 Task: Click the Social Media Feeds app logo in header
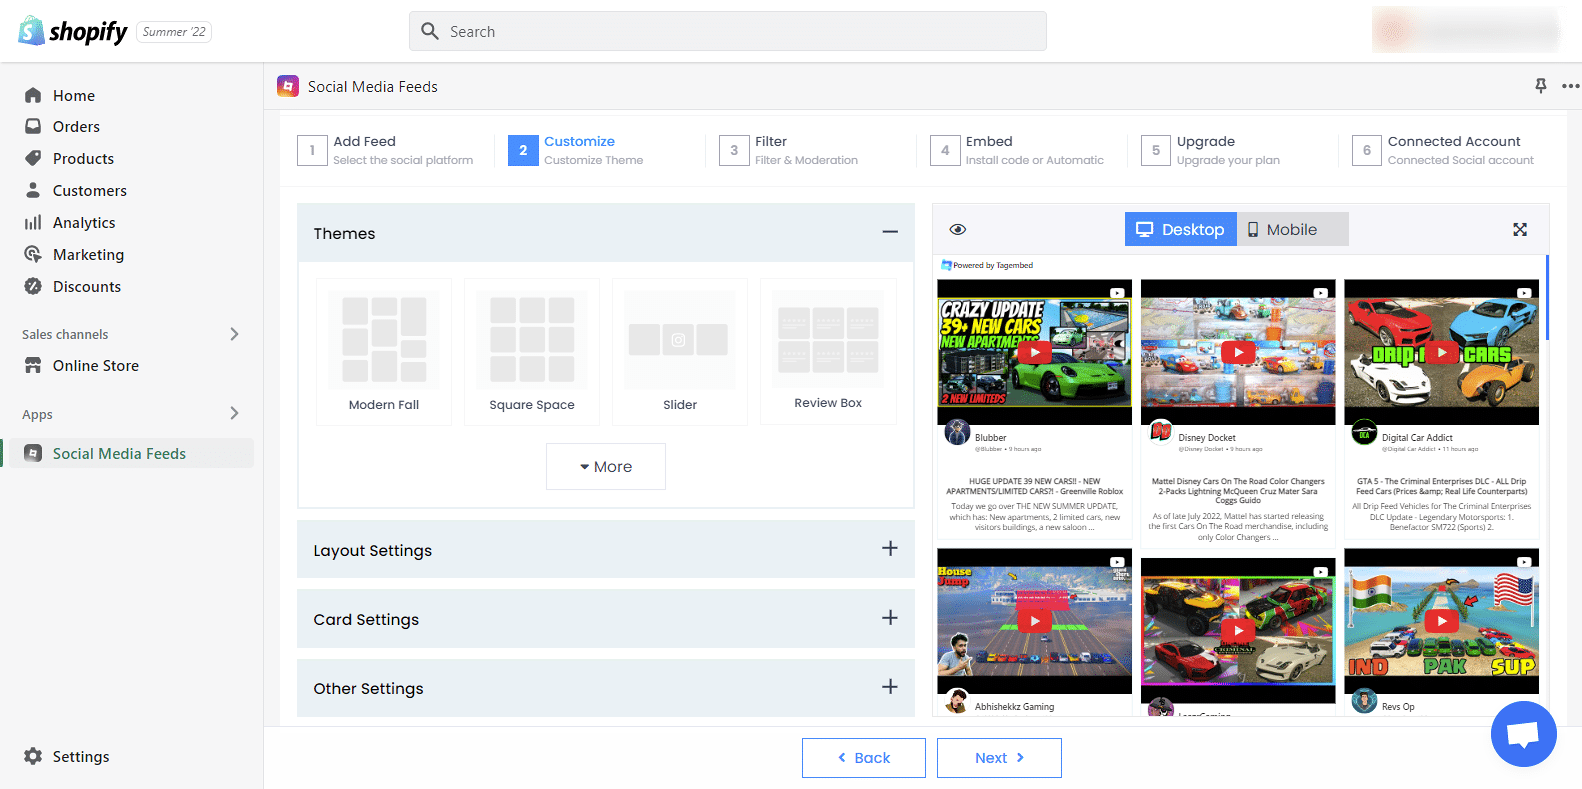click(288, 86)
